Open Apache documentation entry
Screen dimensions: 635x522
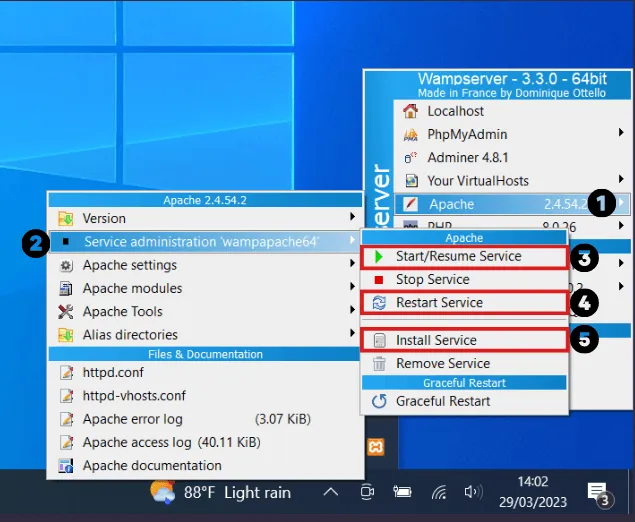205,466
